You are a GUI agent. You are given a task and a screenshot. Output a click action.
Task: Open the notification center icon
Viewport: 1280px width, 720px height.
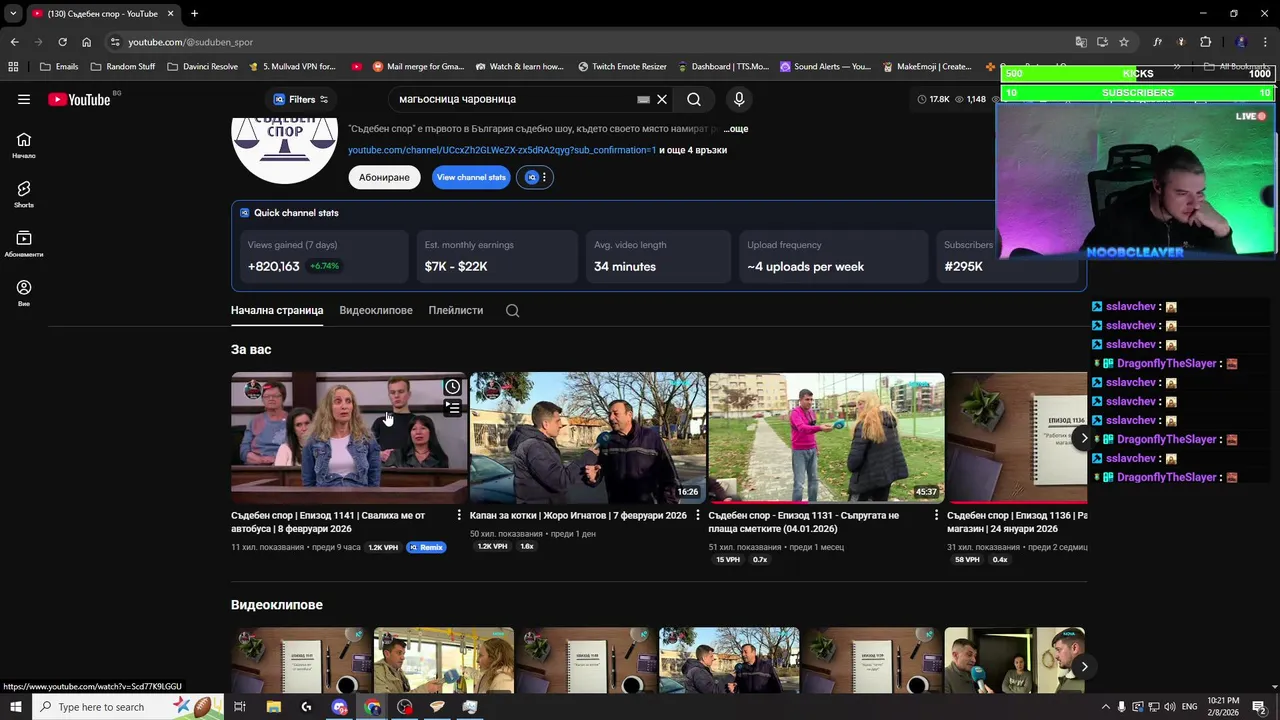click(1259, 707)
